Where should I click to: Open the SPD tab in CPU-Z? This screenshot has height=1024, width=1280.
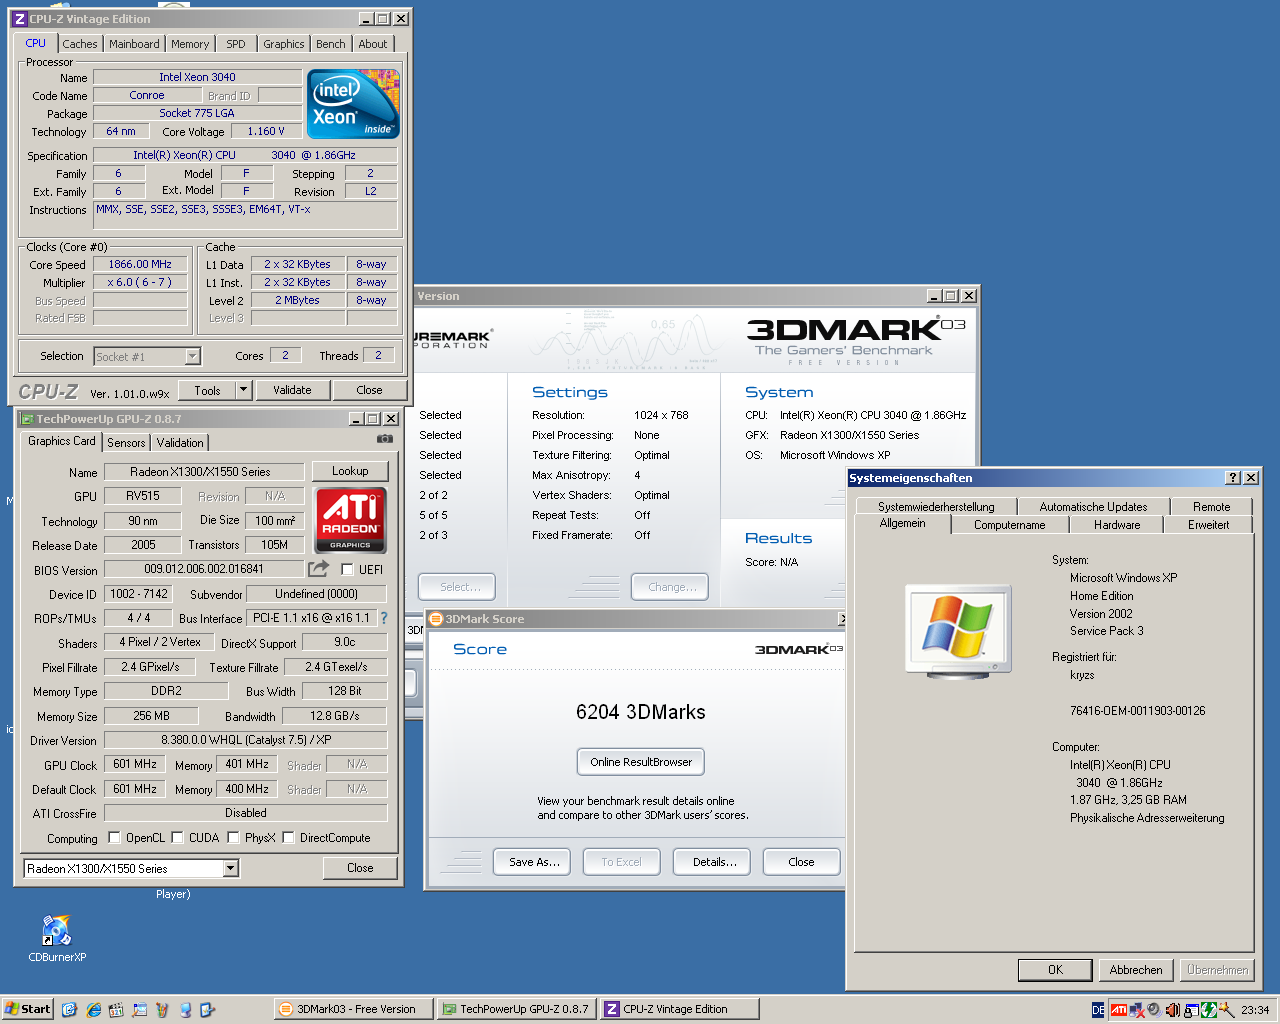click(x=236, y=44)
